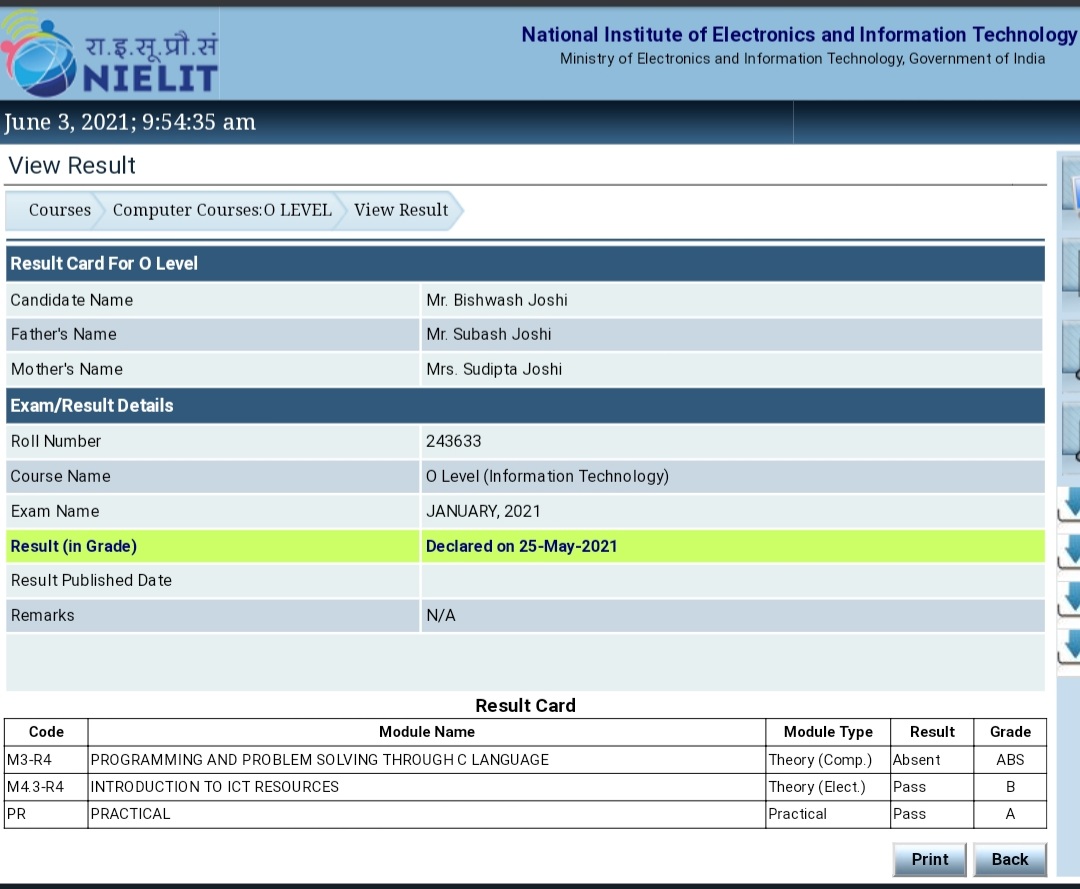Click the Exam/Result Details section header

92,406
